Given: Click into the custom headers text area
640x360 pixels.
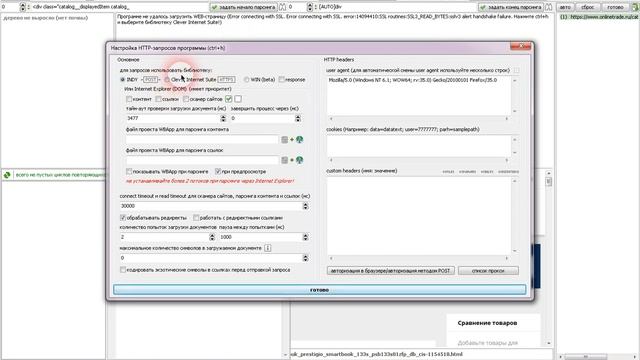Looking at the screenshot, I should coord(419,216).
